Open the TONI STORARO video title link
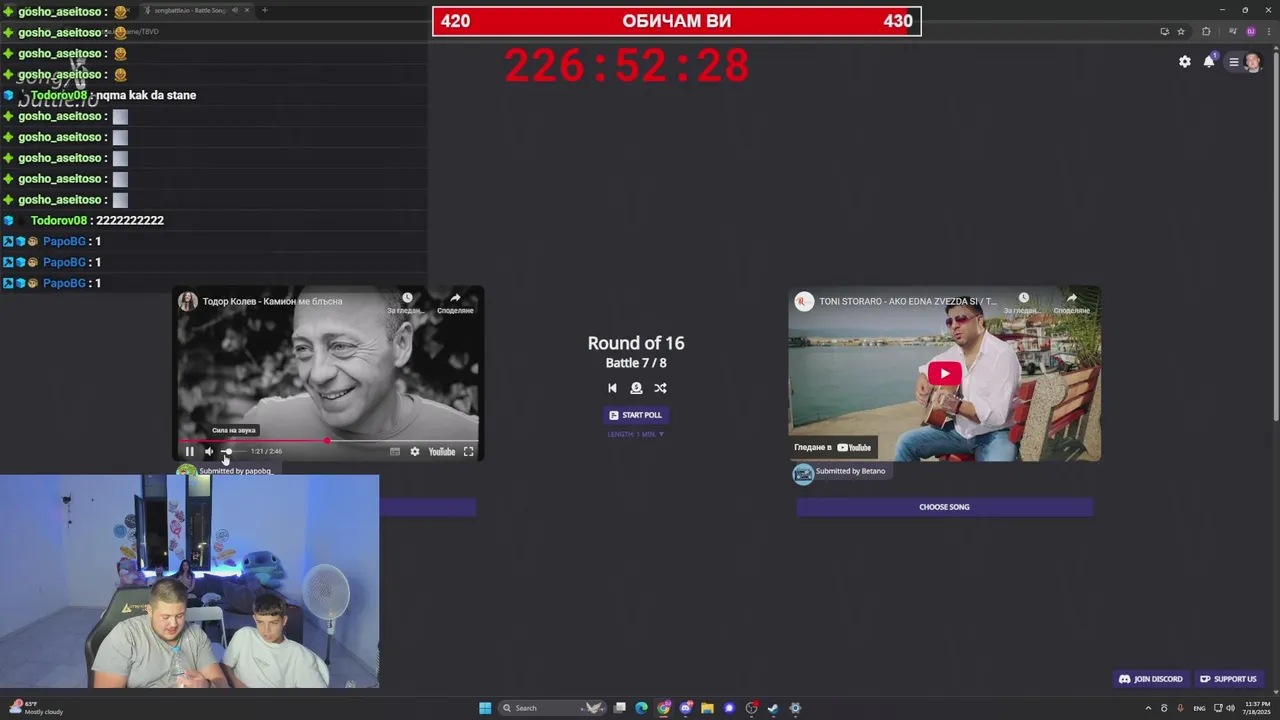Screen dimensions: 1280x720 908,301
